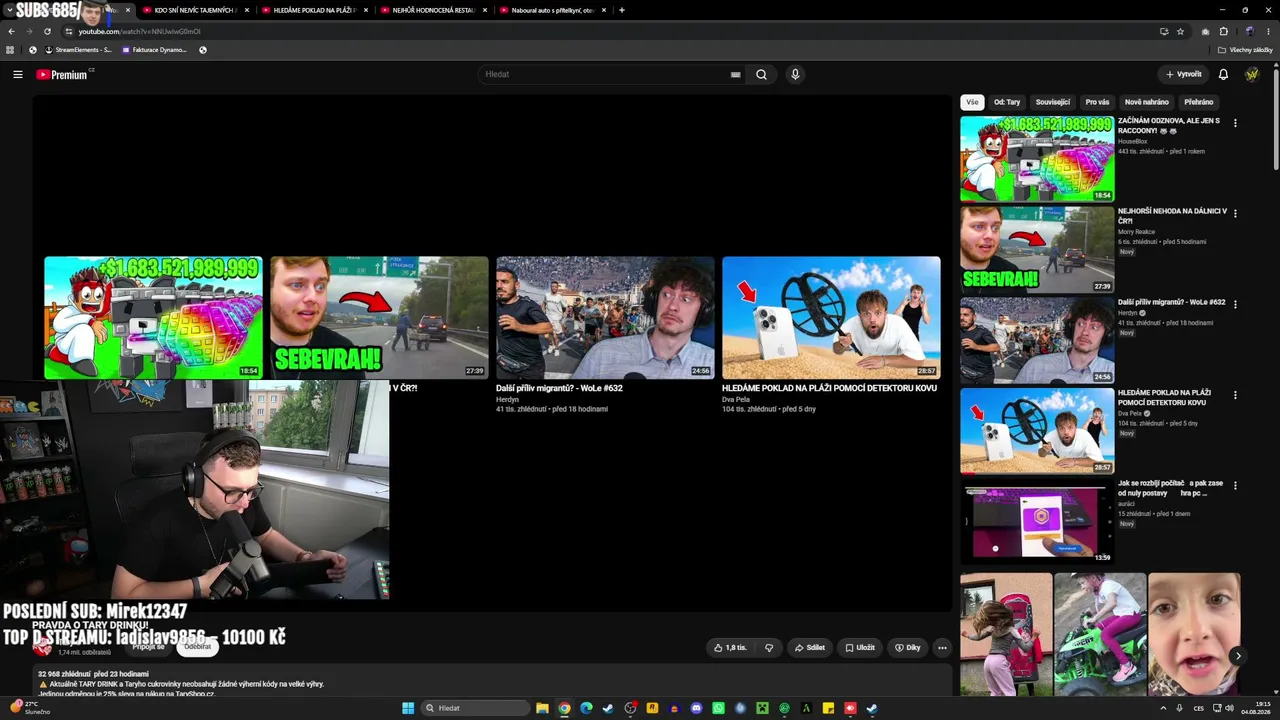Open the YouTube notifications bell

1223,74
